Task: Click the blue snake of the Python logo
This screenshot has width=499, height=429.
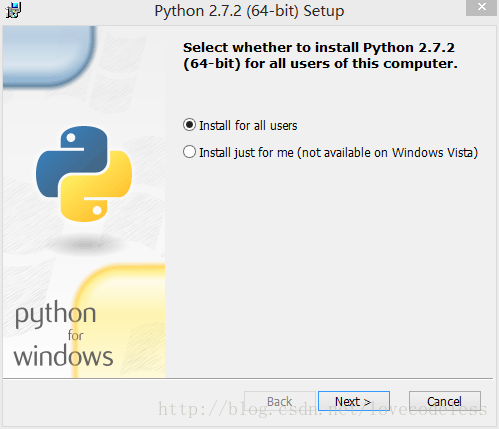Action: coord(72,160)
